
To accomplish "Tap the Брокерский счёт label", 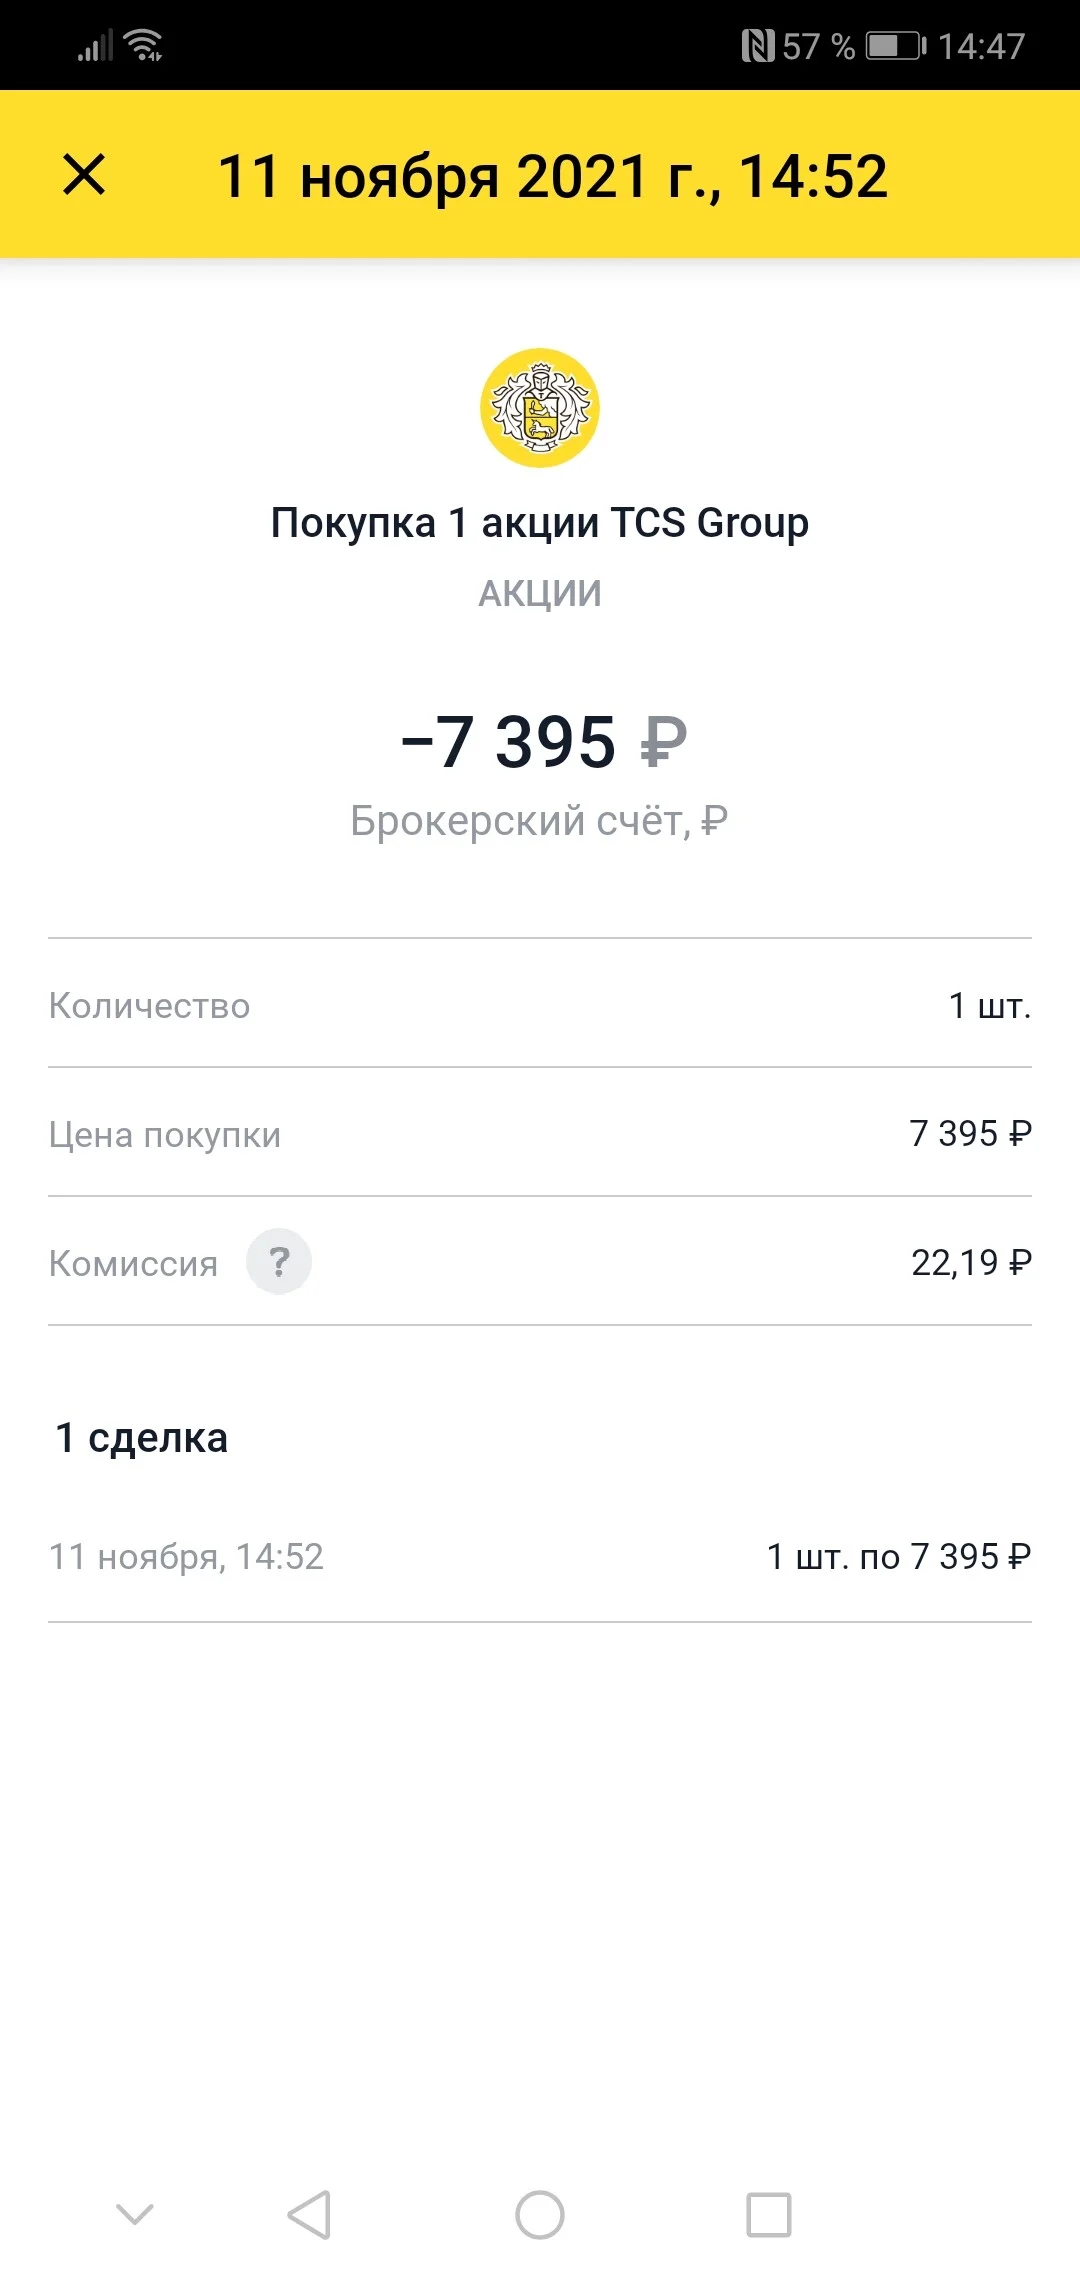I will click(539, 821).
